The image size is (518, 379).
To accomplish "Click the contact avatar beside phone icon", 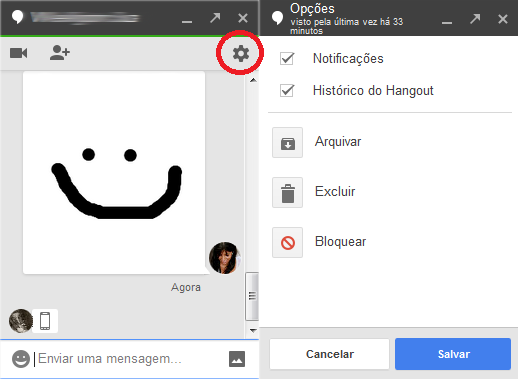I will [x=21, y=321].
